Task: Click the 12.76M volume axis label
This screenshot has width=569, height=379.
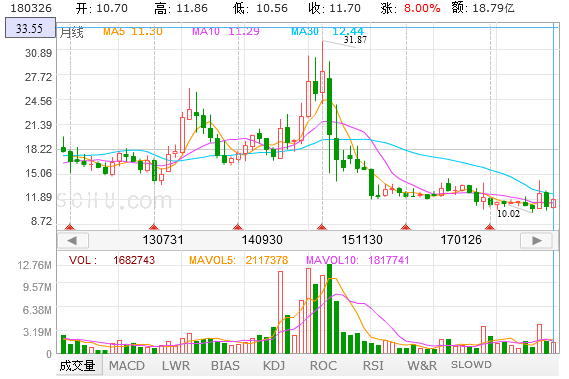Action: [x=34, y=265]
